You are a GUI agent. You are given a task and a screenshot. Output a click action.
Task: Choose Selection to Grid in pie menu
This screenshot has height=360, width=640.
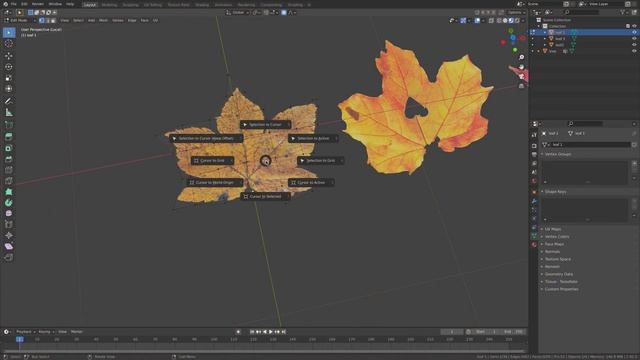point(320,161)
